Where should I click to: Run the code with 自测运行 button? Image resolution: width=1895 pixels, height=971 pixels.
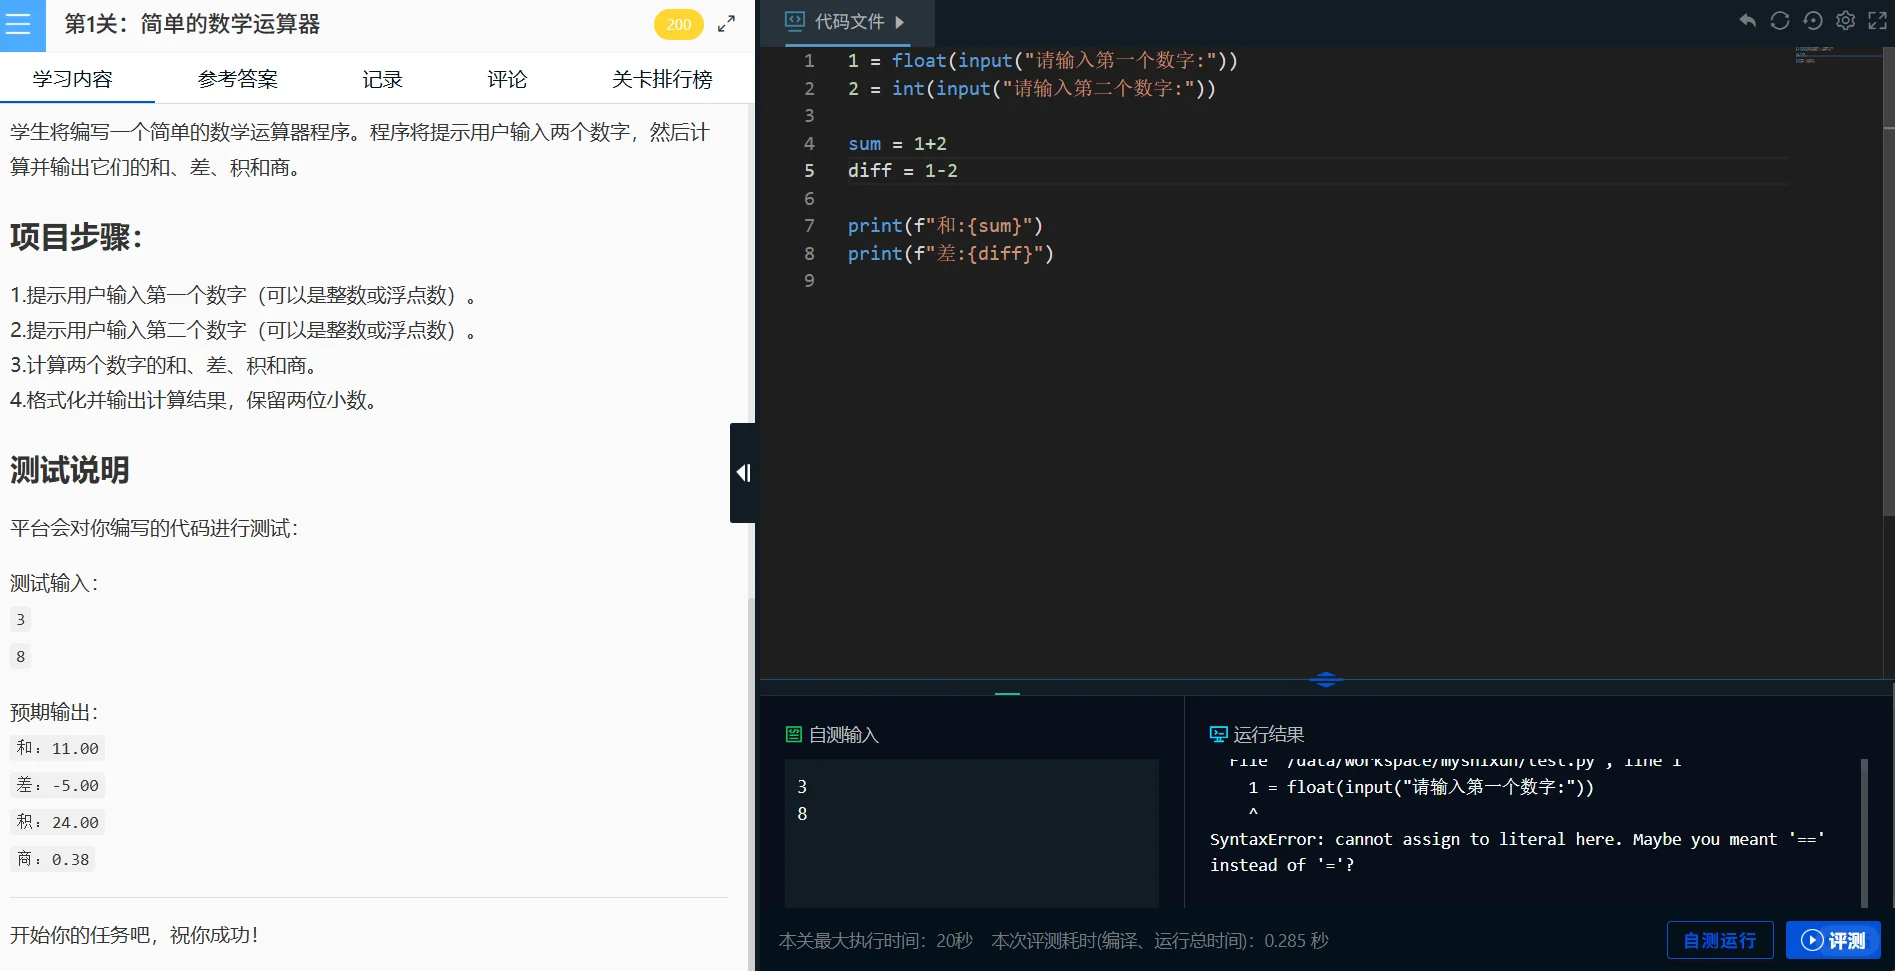point(1719,940)
